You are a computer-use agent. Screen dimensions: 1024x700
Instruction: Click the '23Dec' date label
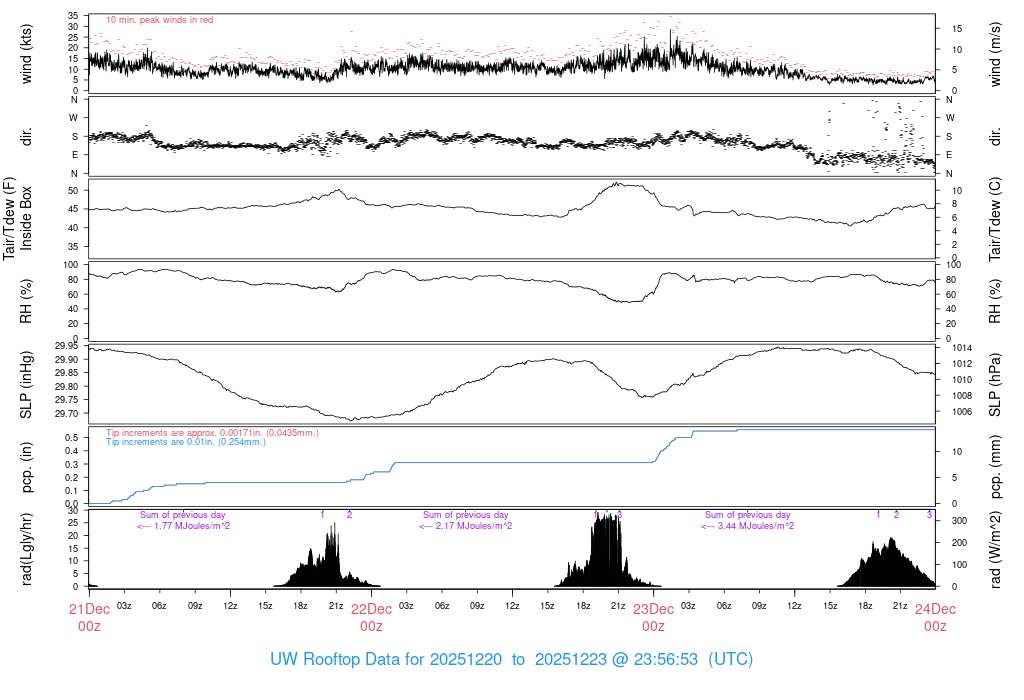coord(654,609)
